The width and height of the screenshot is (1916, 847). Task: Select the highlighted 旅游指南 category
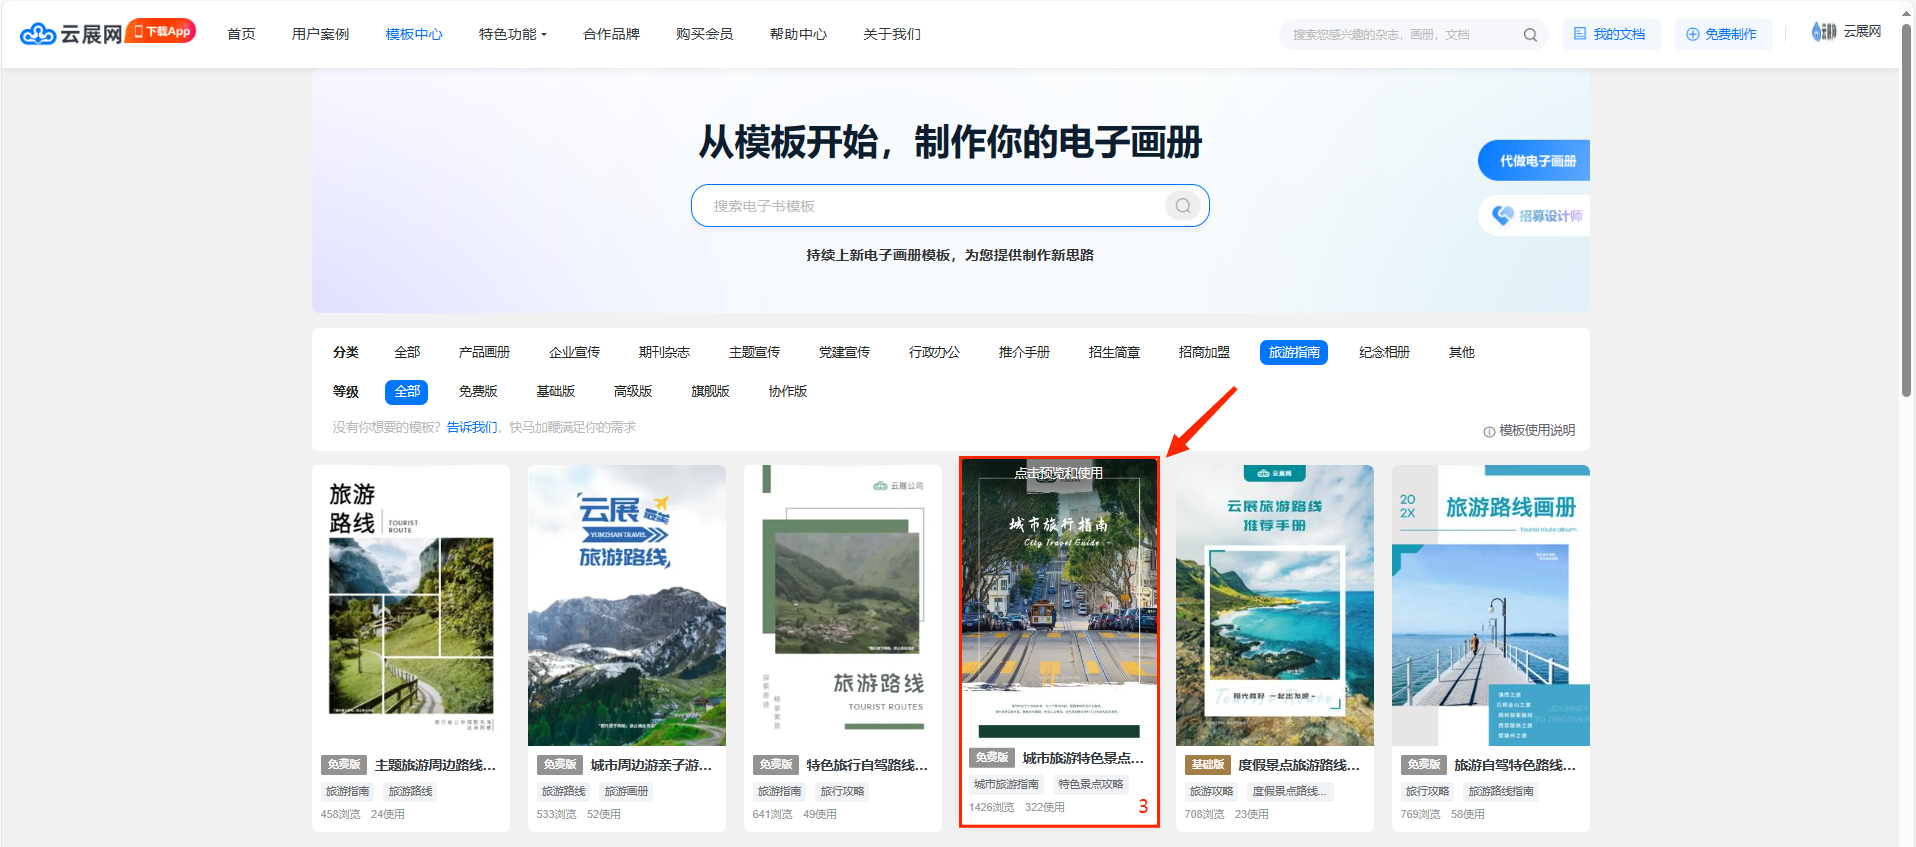tap(1294, 352)
